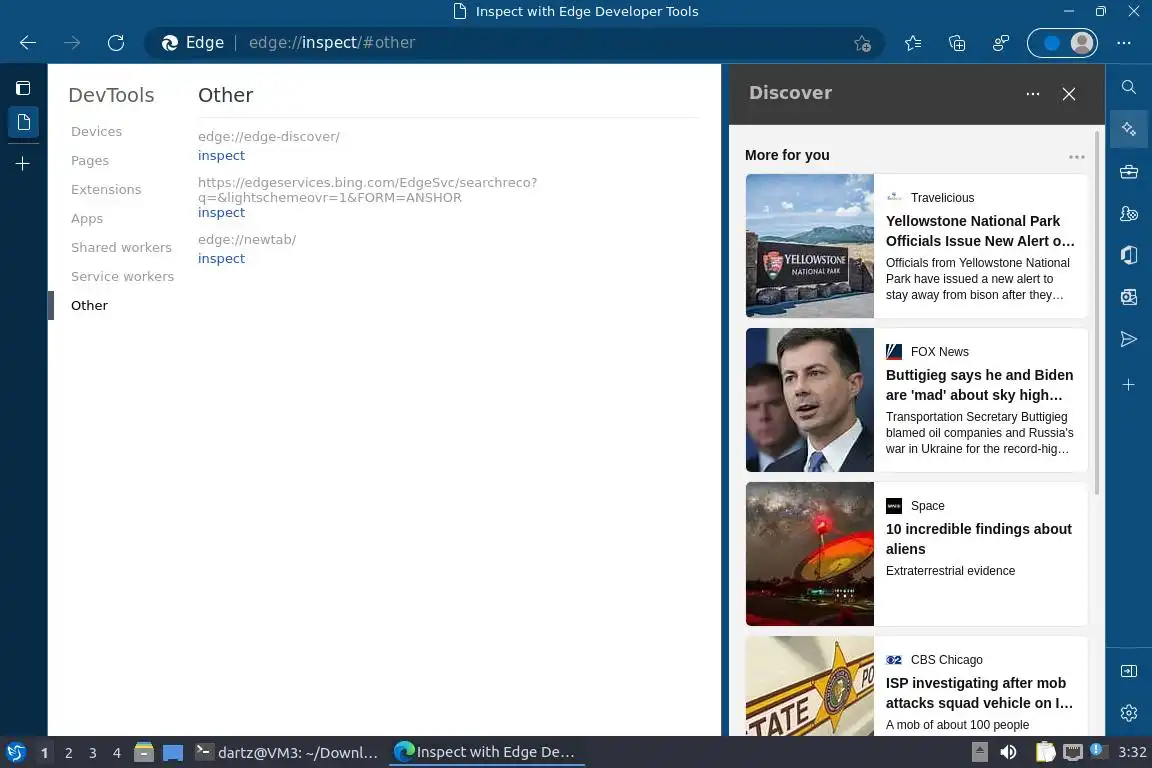Close the Discover panel

point(1069,94)
